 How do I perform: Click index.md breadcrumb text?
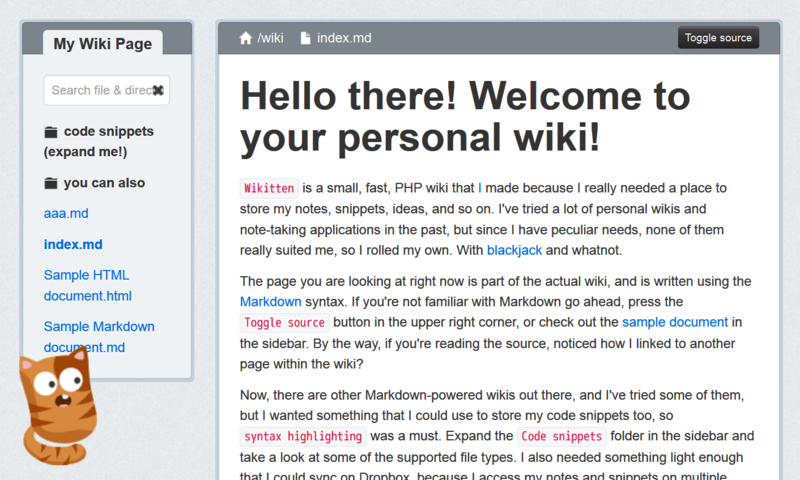tap(344, 38)
